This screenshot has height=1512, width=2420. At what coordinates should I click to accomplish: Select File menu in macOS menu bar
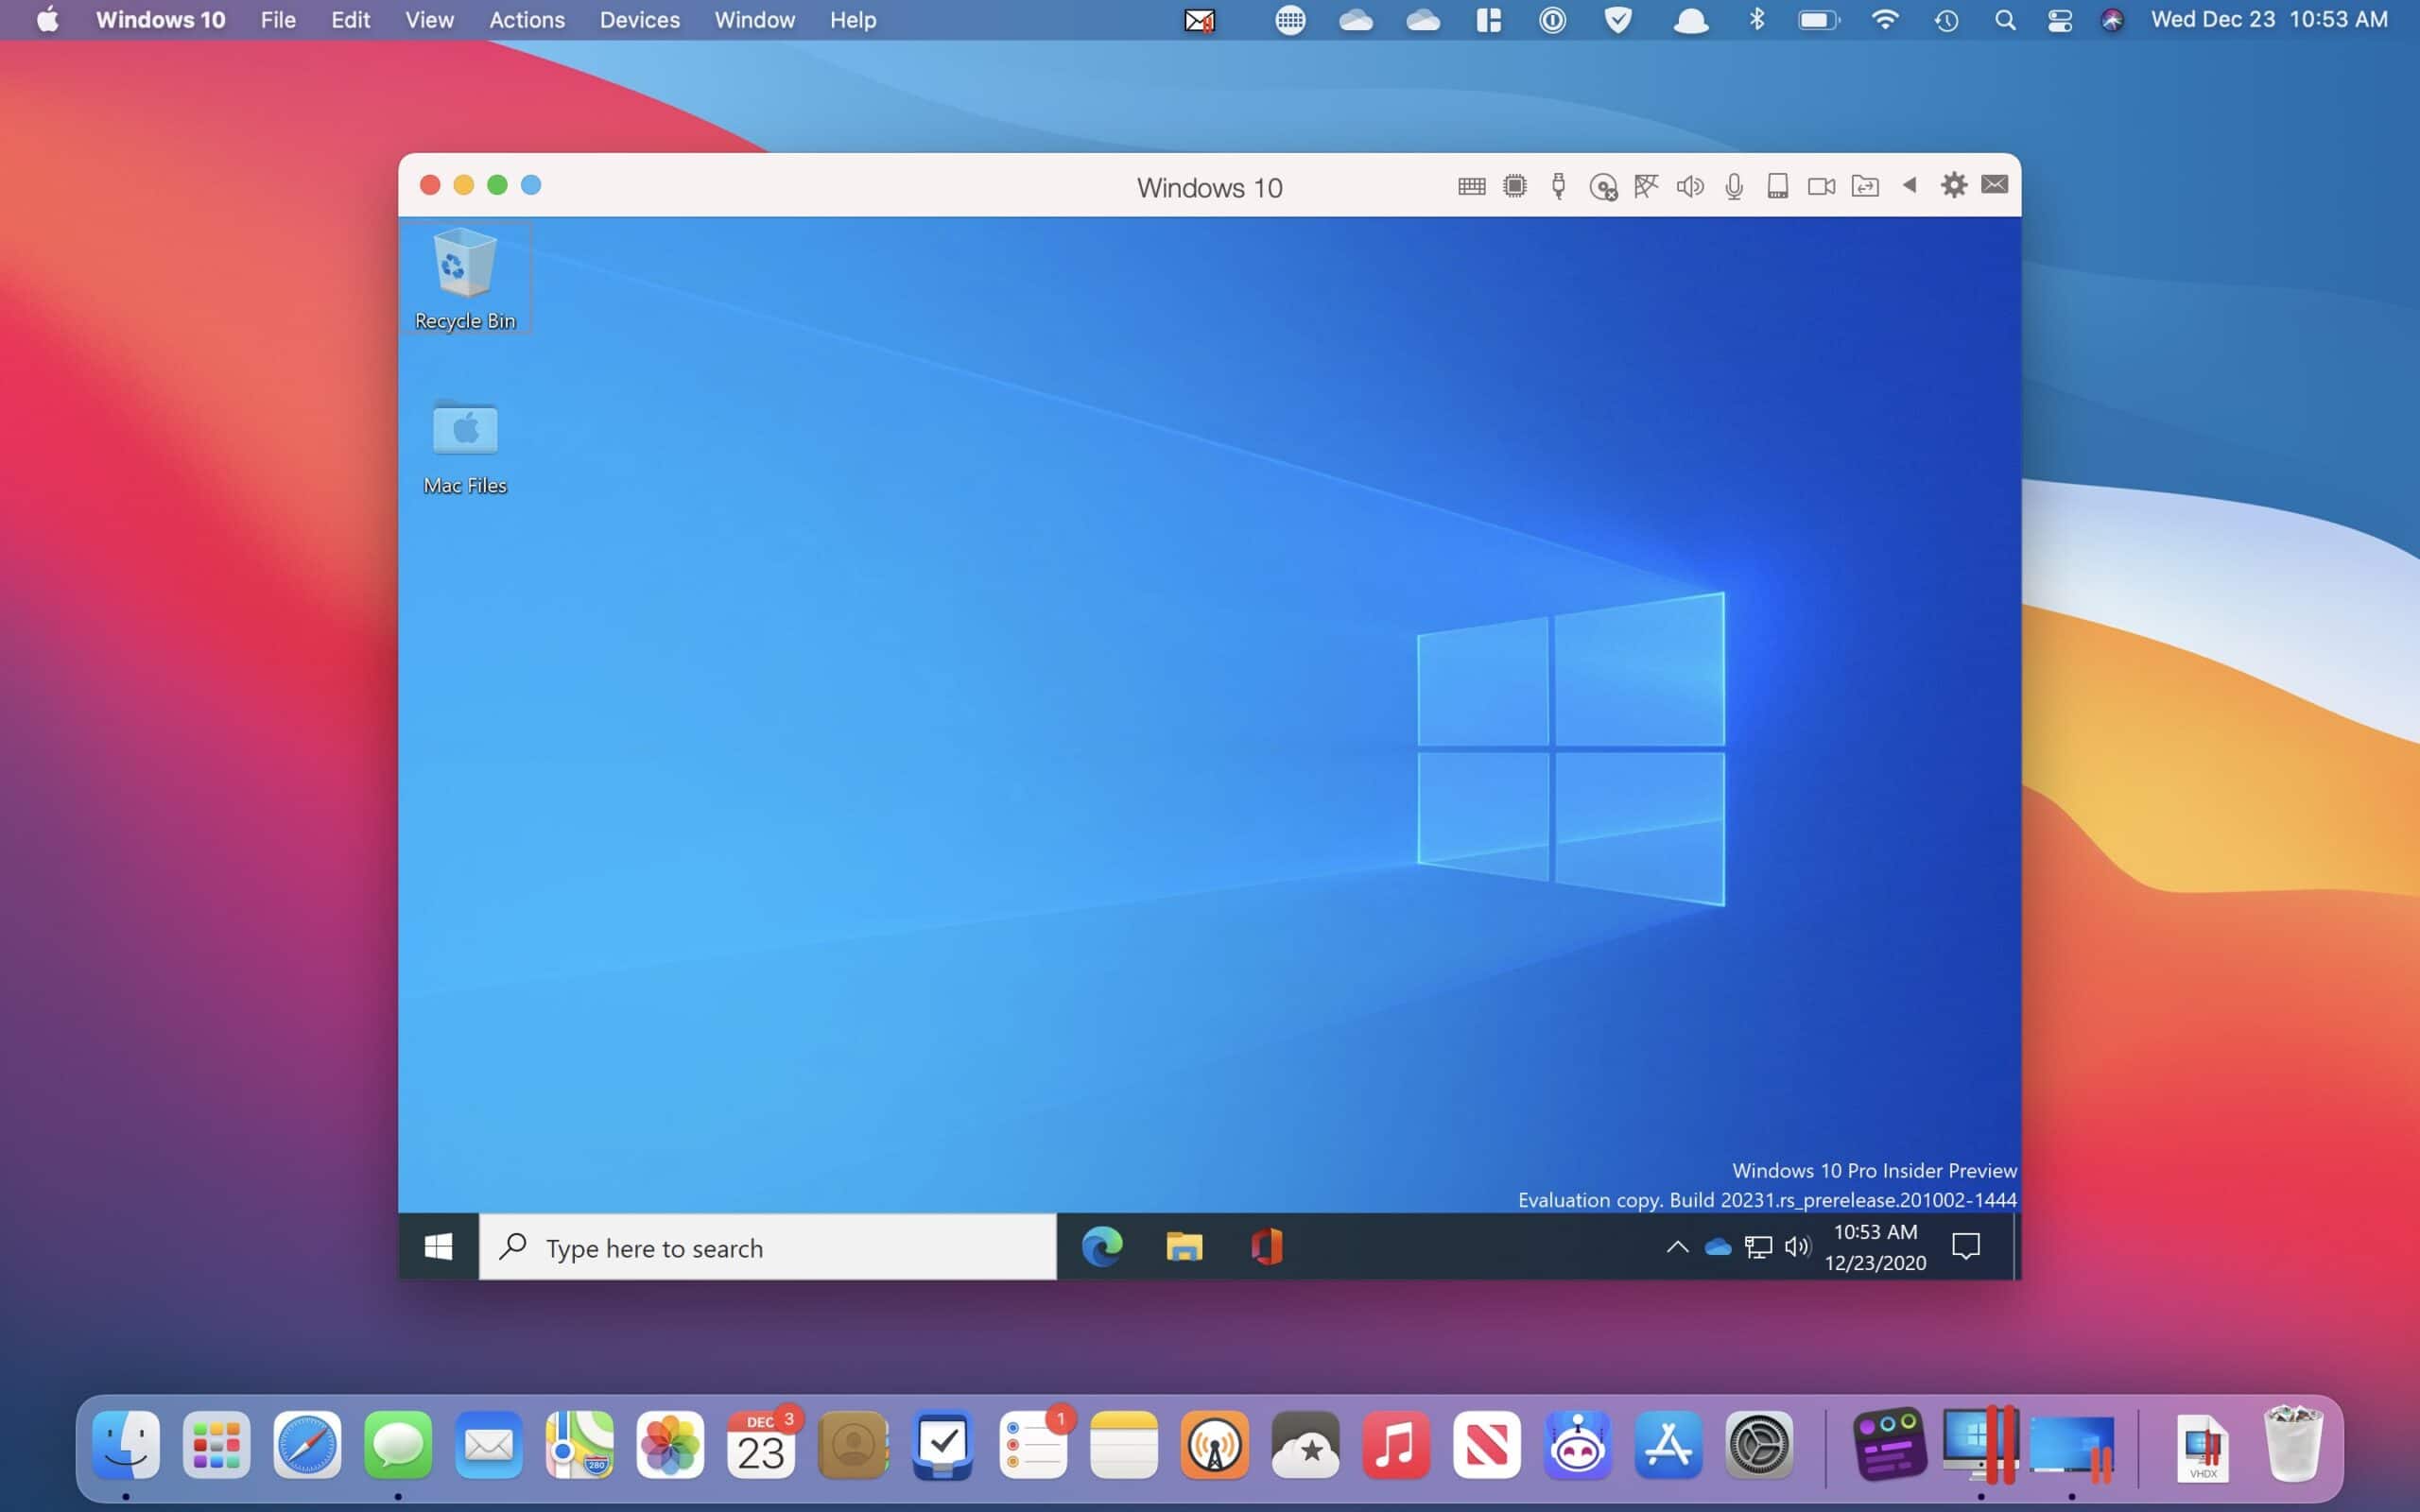[279, 19]
